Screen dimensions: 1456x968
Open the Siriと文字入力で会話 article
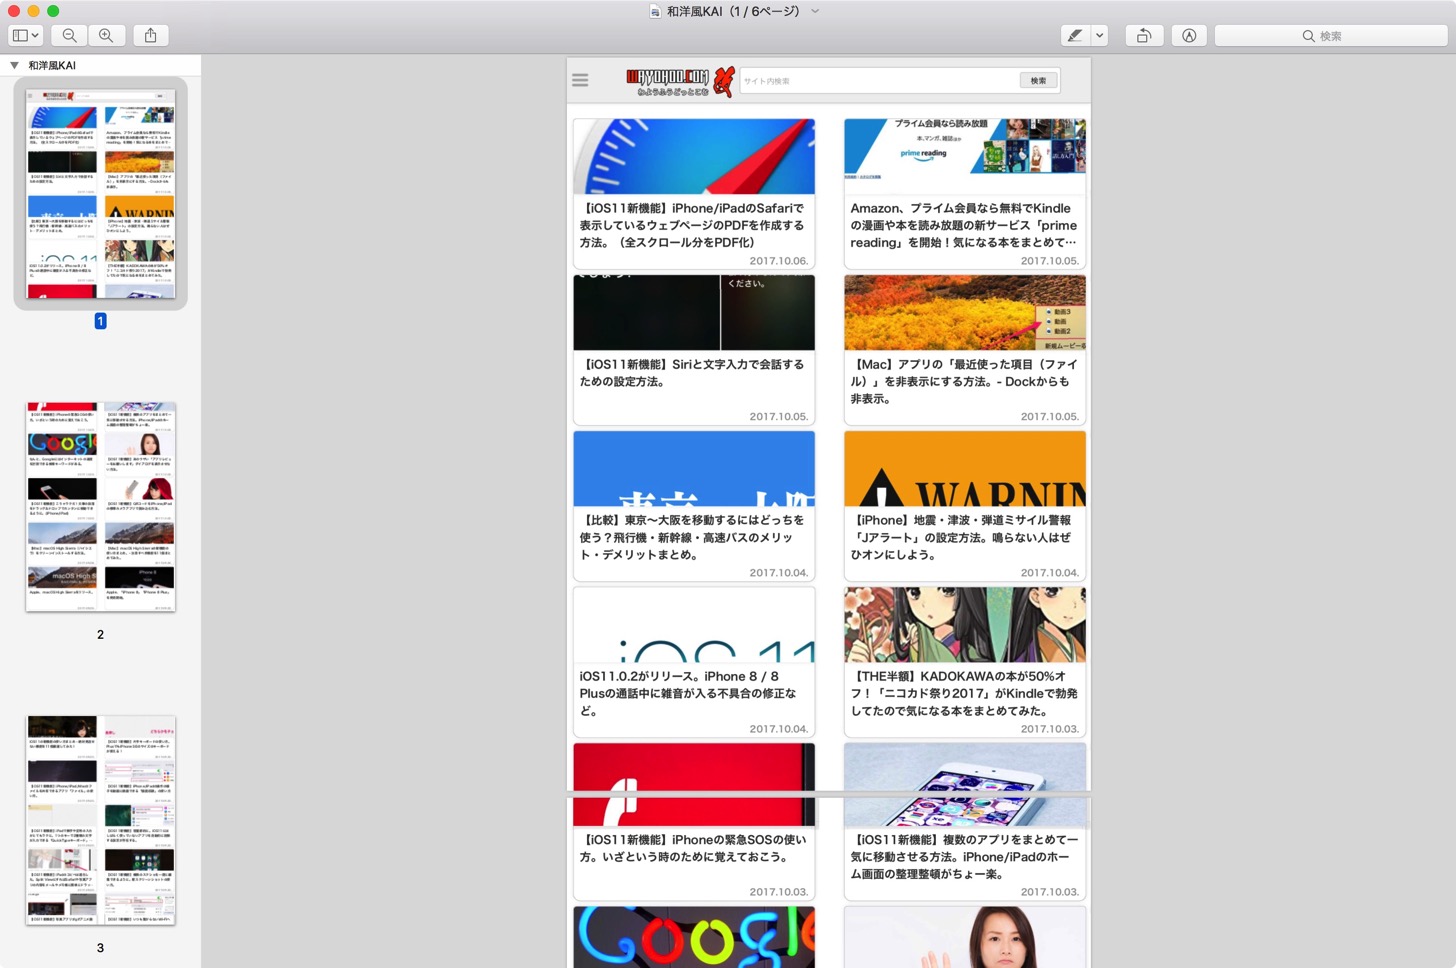[x=693, y=373]
